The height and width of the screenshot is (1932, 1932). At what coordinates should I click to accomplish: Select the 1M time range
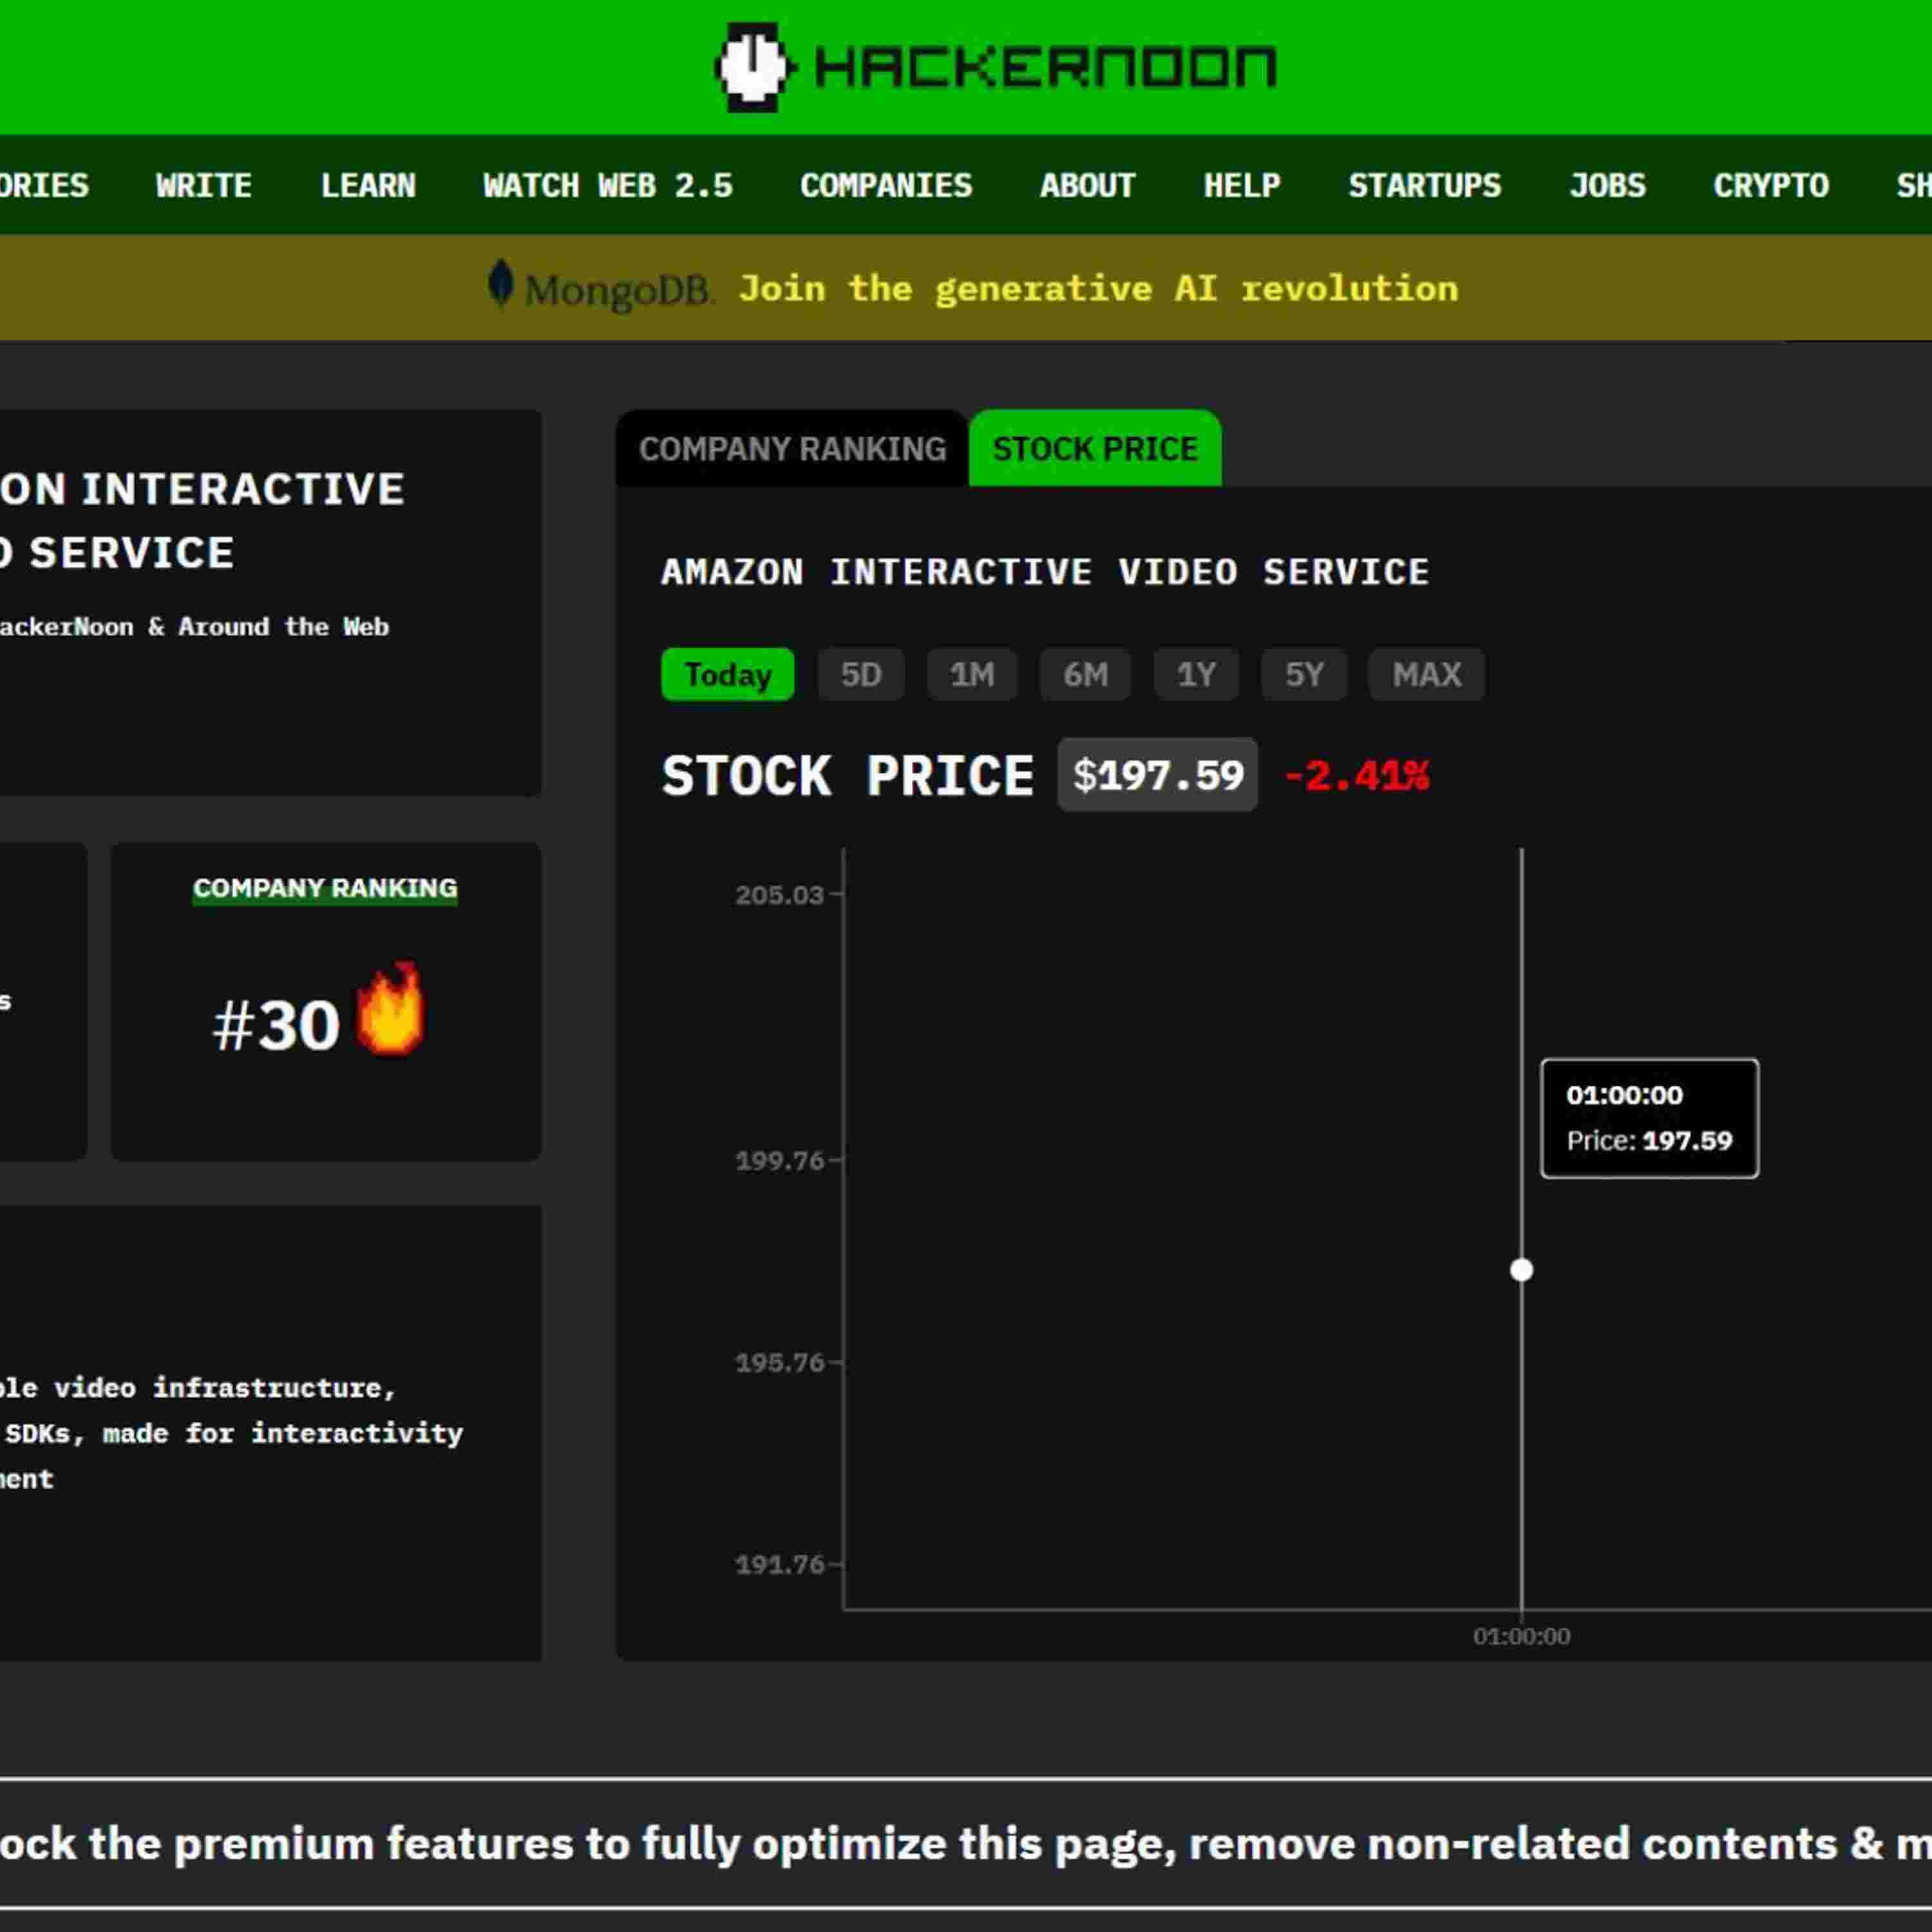[x=971, y=675]
